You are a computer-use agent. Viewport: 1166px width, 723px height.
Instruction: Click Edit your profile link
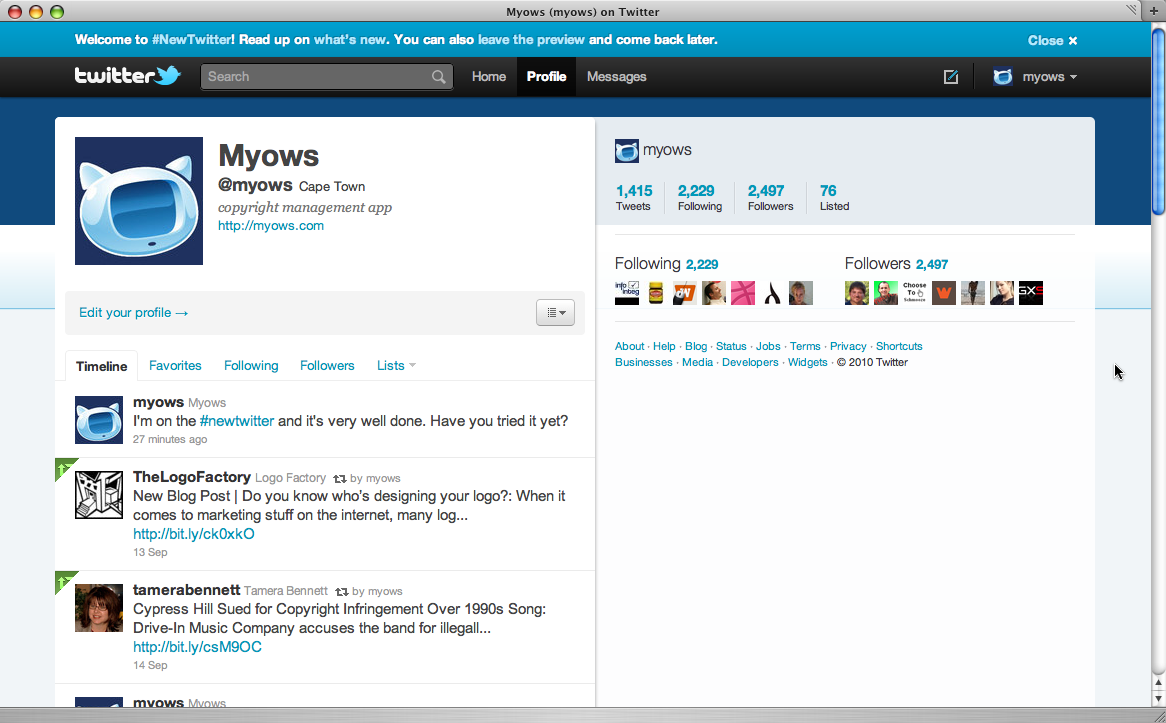pyautogui.click(x=134, y=313)
